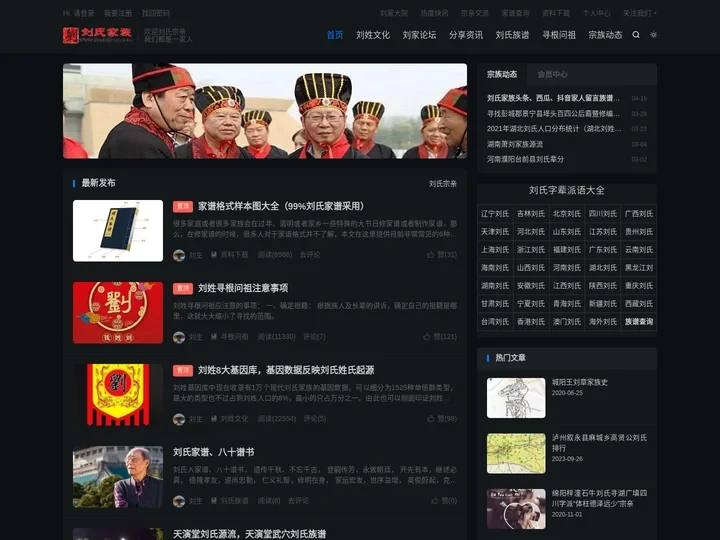720x540 pixels.
Task: Click the 刘氏家族 site logo
Action: tap(97, 35)
